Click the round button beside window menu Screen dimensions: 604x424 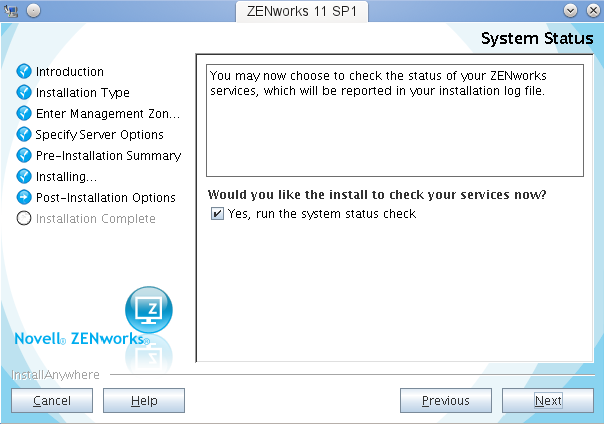click(x=33, y=10)
